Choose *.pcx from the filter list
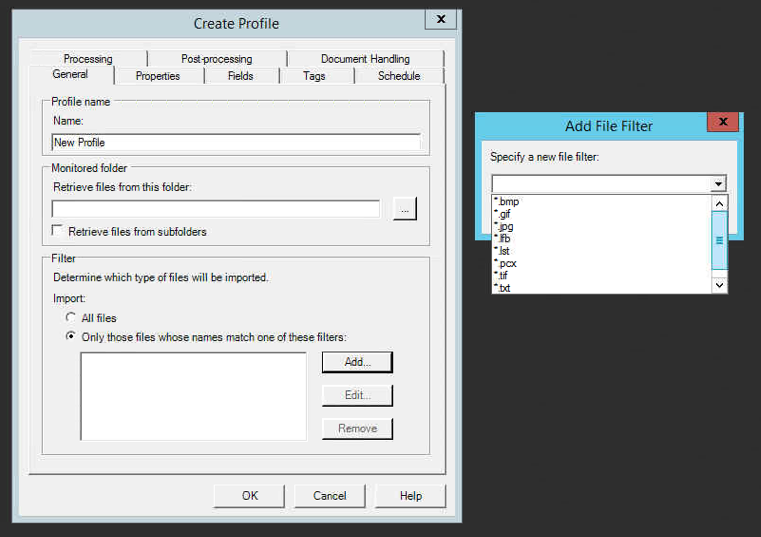 [x=601, y=263]
